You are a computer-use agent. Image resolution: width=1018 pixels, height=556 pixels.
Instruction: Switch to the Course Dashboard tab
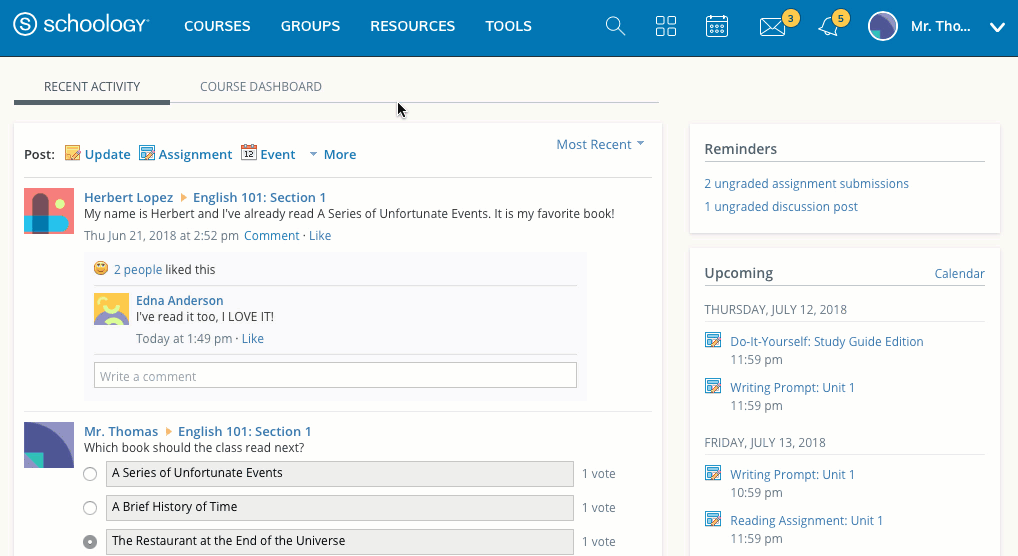click(261, 87)
